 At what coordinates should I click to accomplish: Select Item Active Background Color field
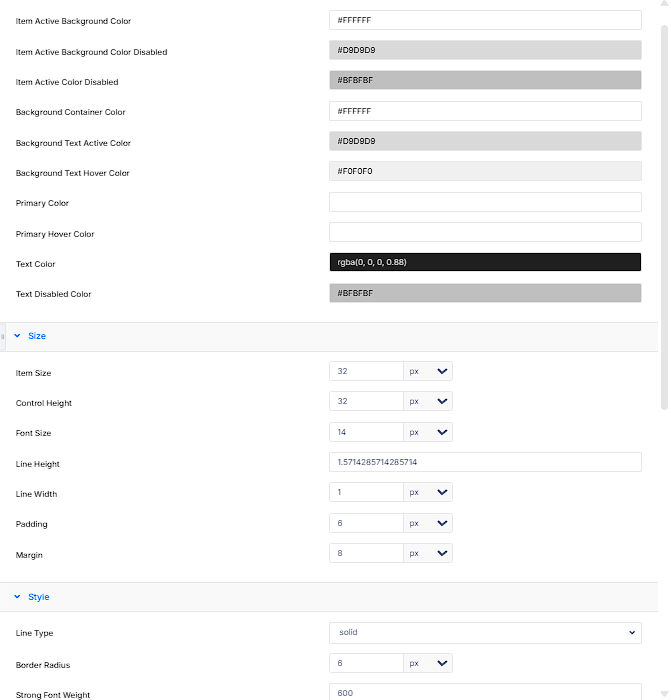(x=485, y=20)
